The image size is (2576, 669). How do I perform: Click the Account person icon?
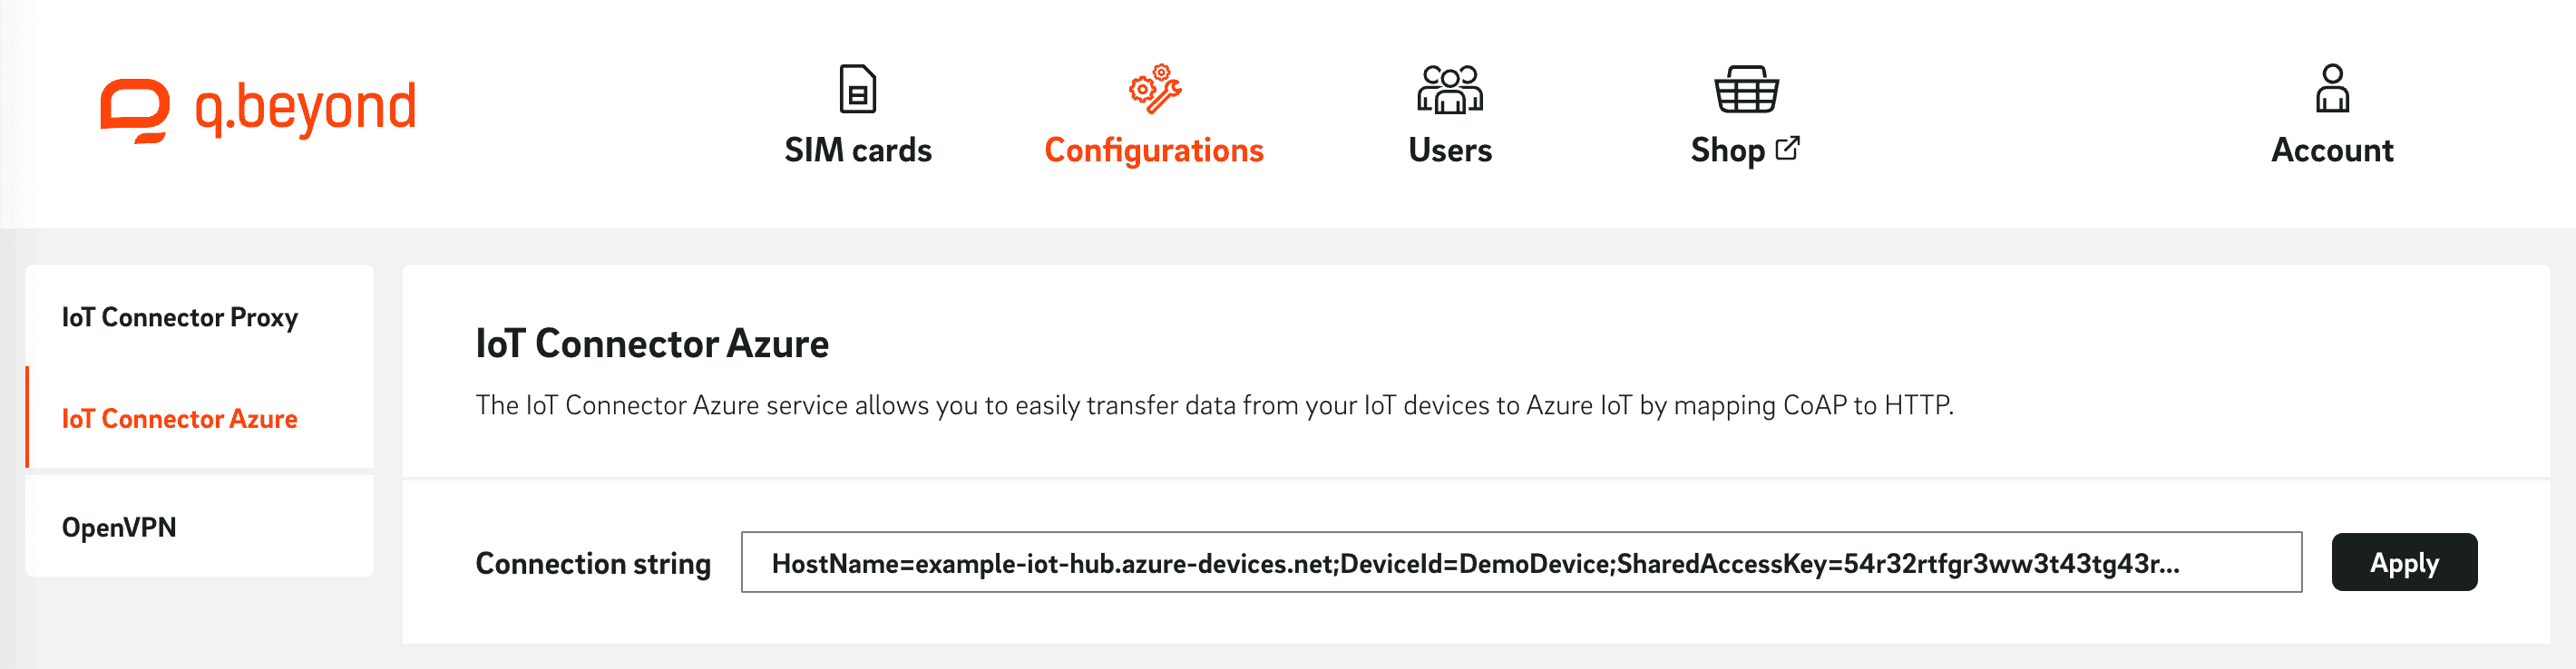pyautogui.click(x=2332, y=89)
